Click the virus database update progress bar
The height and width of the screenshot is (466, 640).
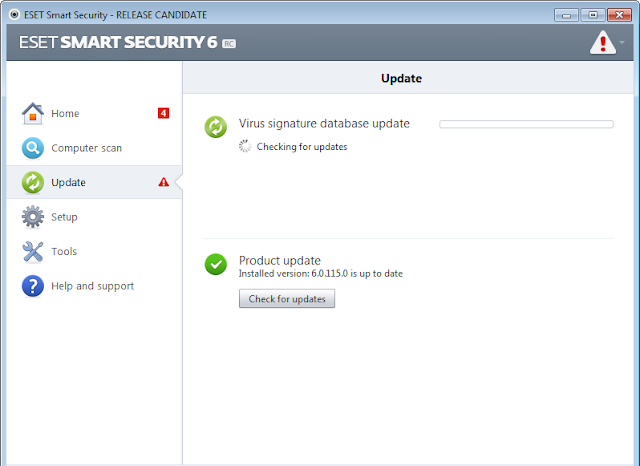(x=526, y=124)
